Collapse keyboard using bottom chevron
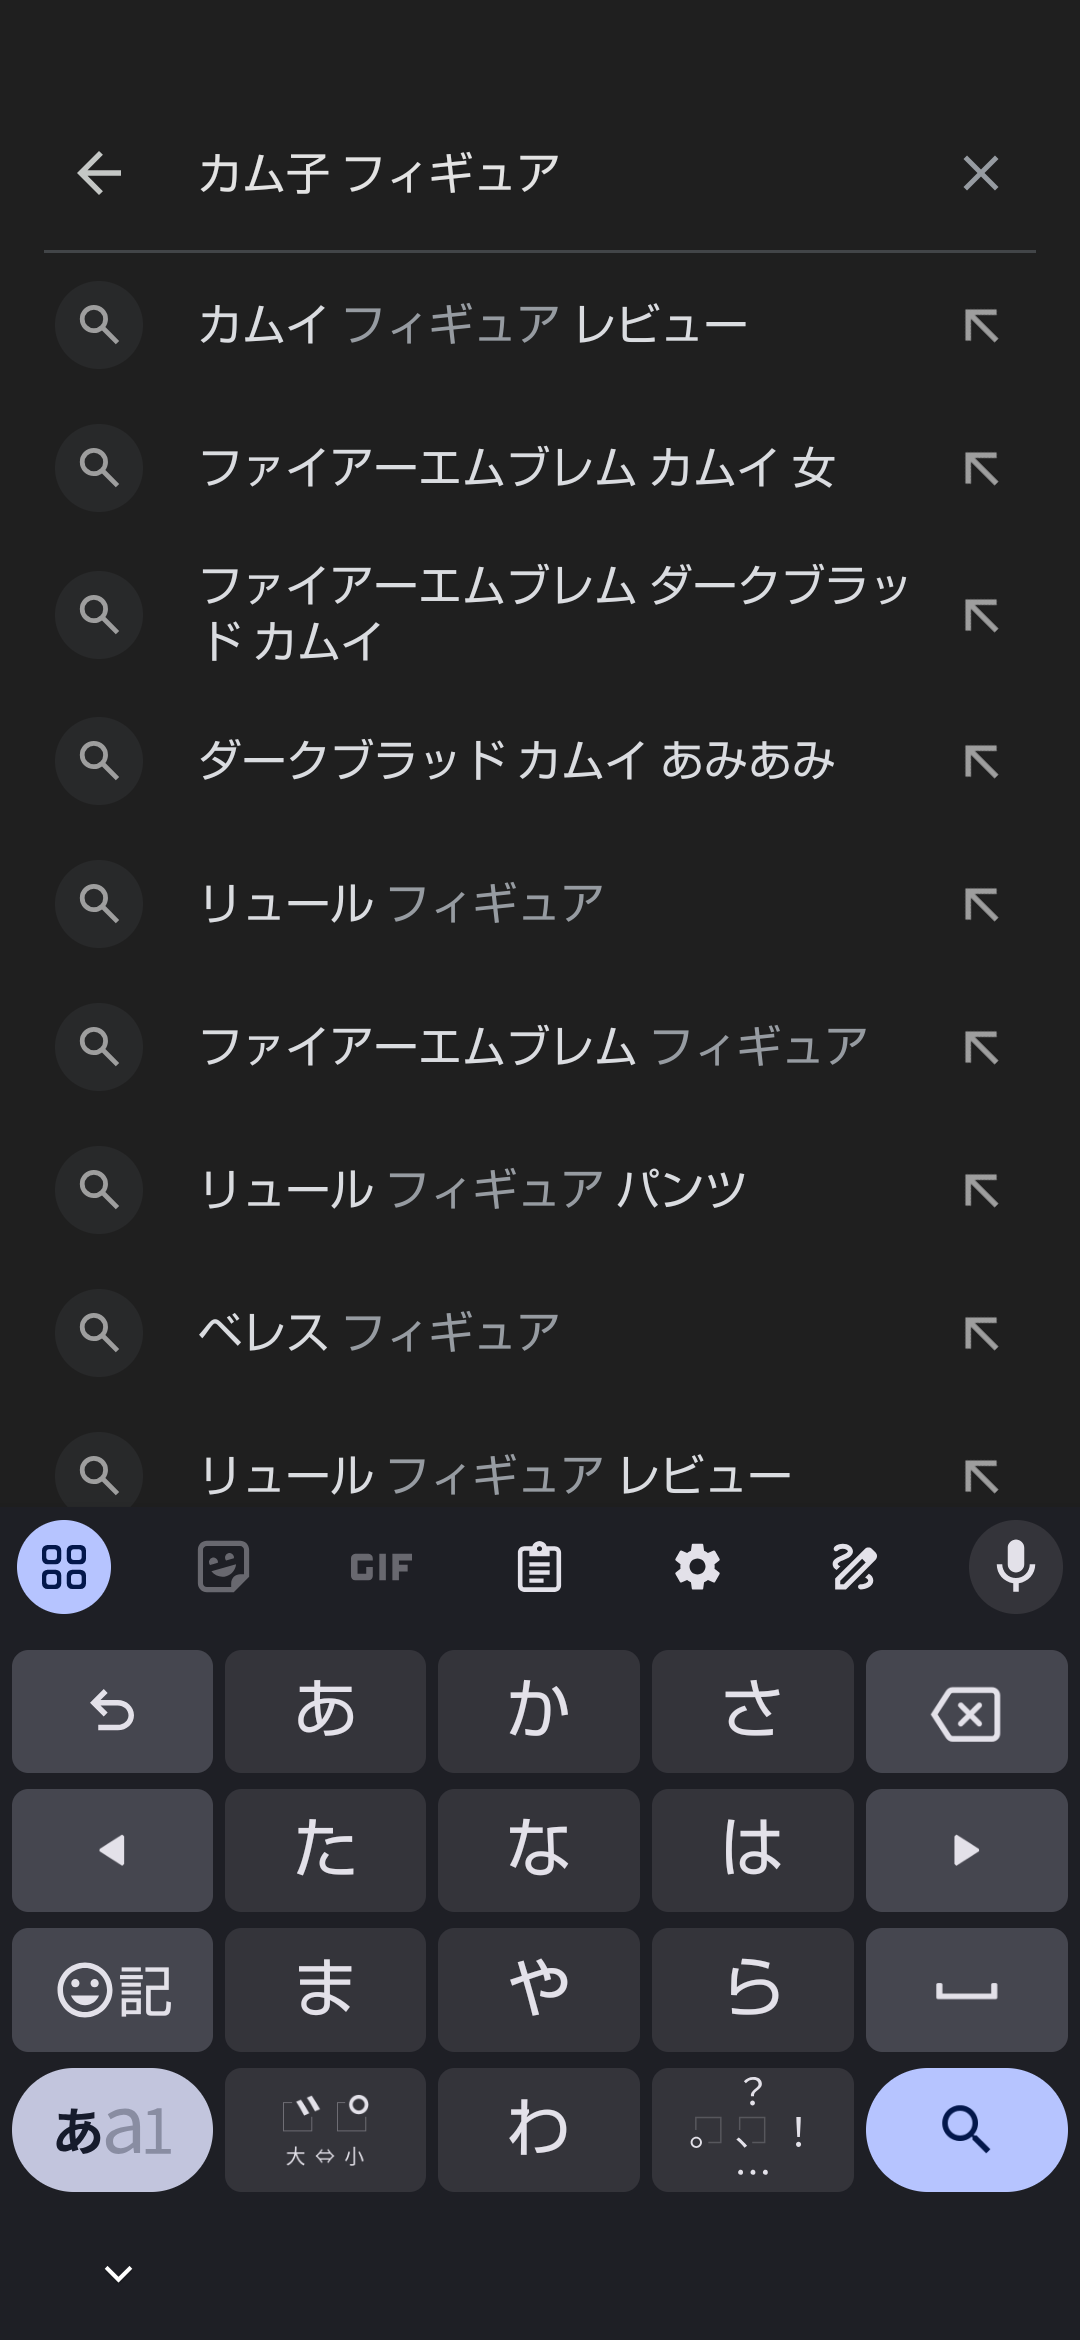Viewport: 1080px width, 2340px height. coord(118,2274)
